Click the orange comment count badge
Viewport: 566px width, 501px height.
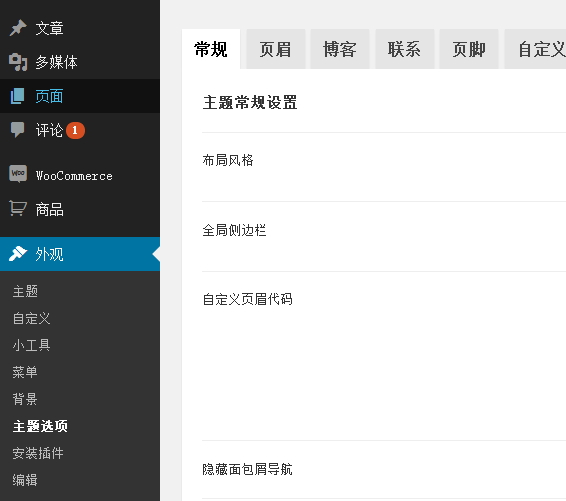click(x=75, y=130)
